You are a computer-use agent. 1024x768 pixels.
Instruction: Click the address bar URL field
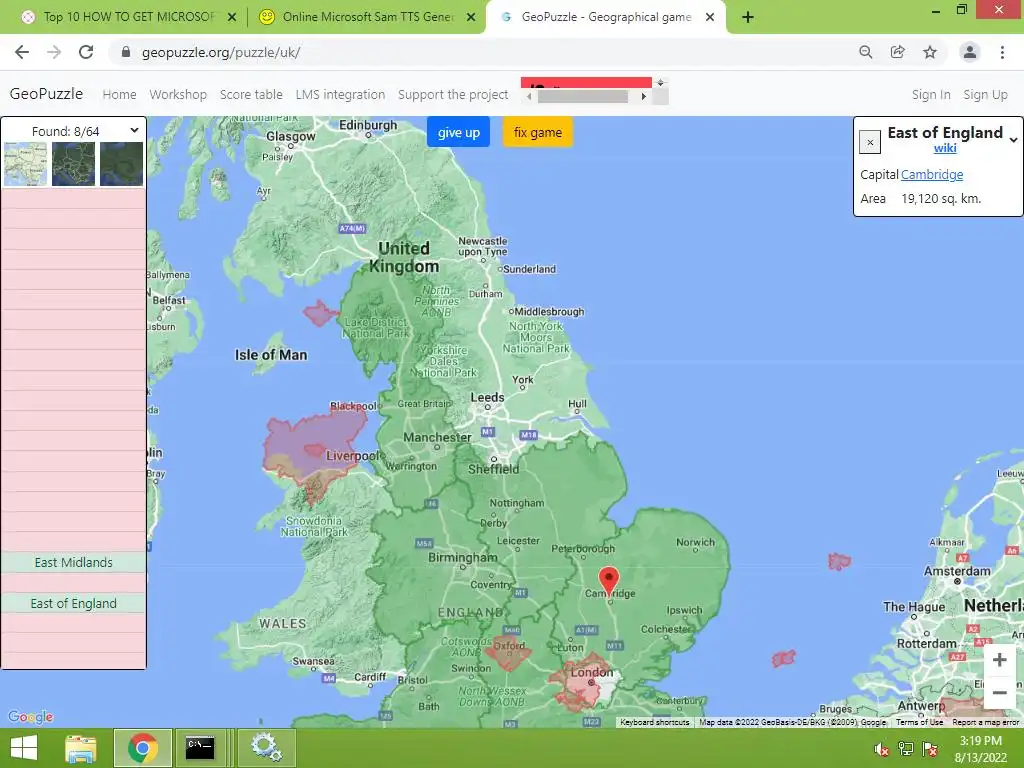[x=483, y=52]
